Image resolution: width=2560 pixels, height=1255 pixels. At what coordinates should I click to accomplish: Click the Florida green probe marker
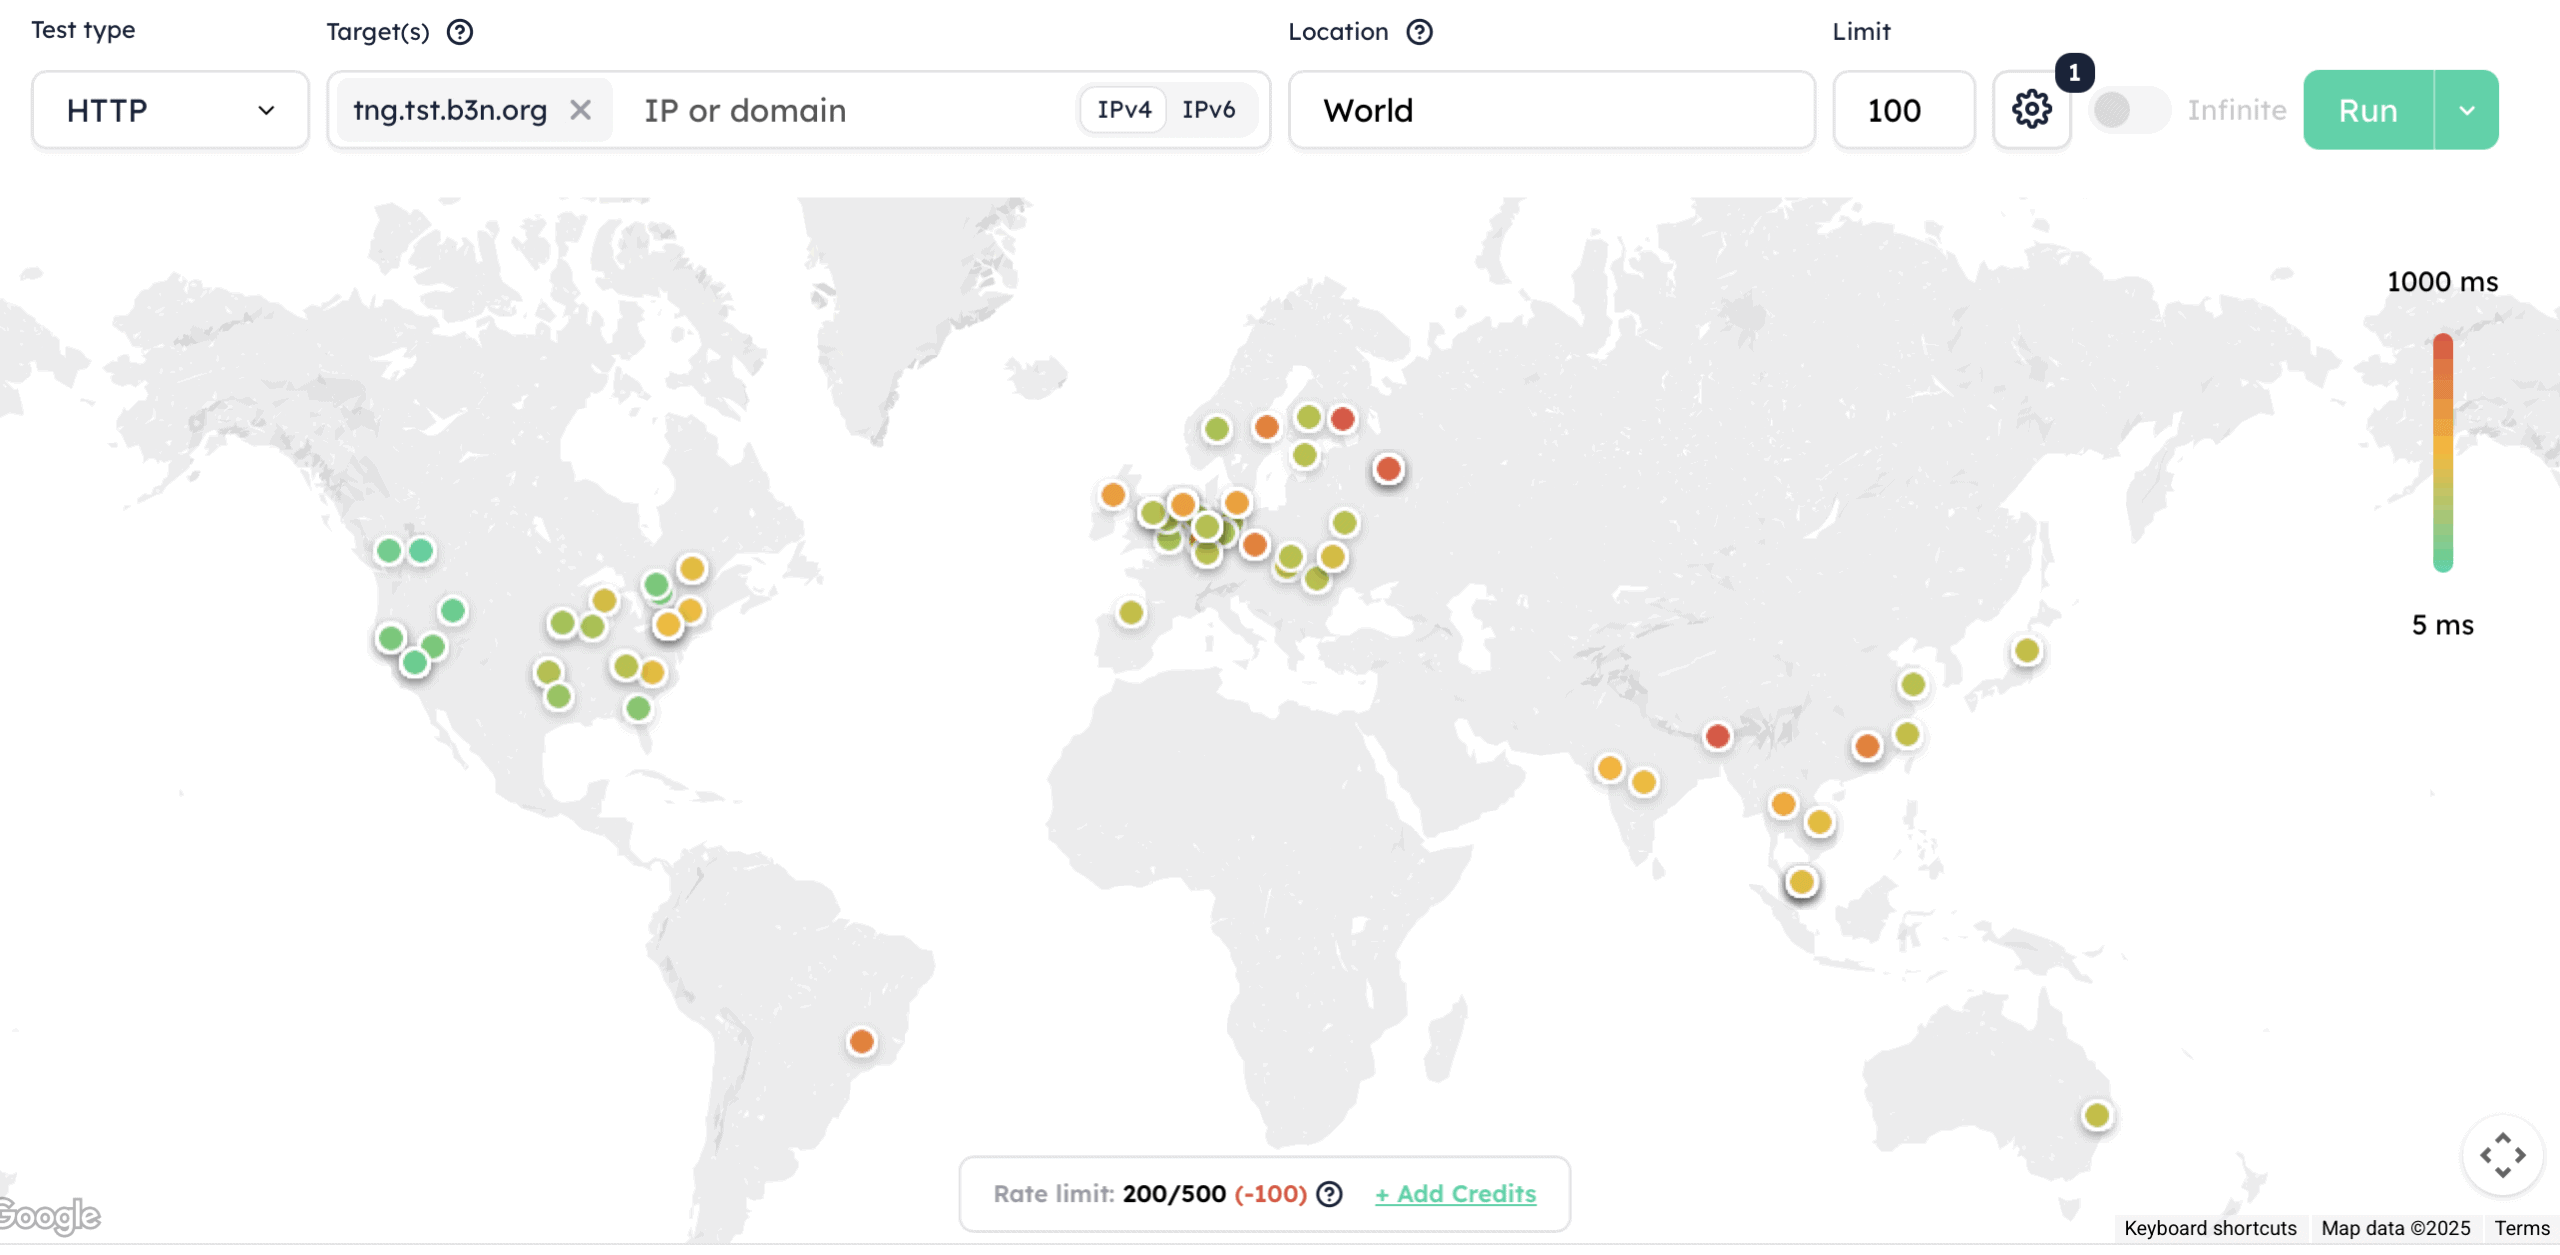pyautogui.click(x=638, y=708)
